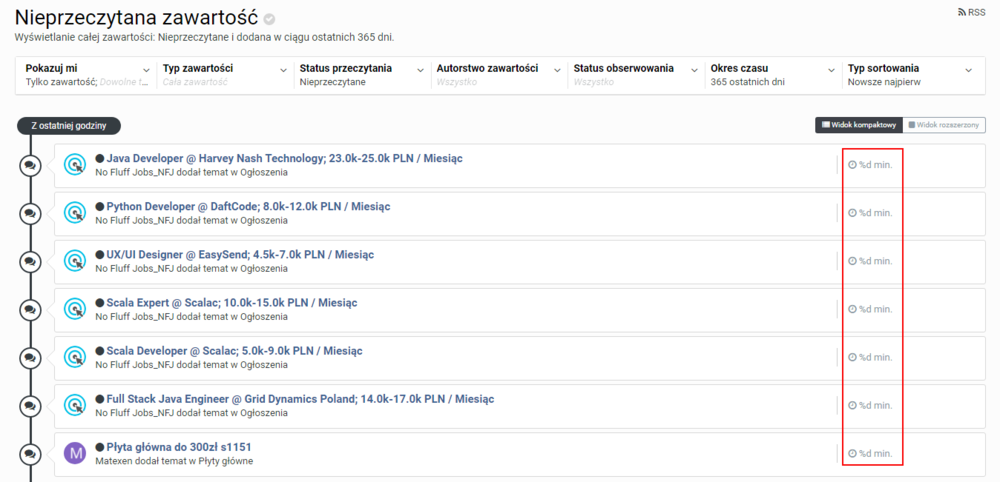
Task: Click the 'No Fluff Jobs_NFJ' line under Full Stack Java
Action: [191, 413]
